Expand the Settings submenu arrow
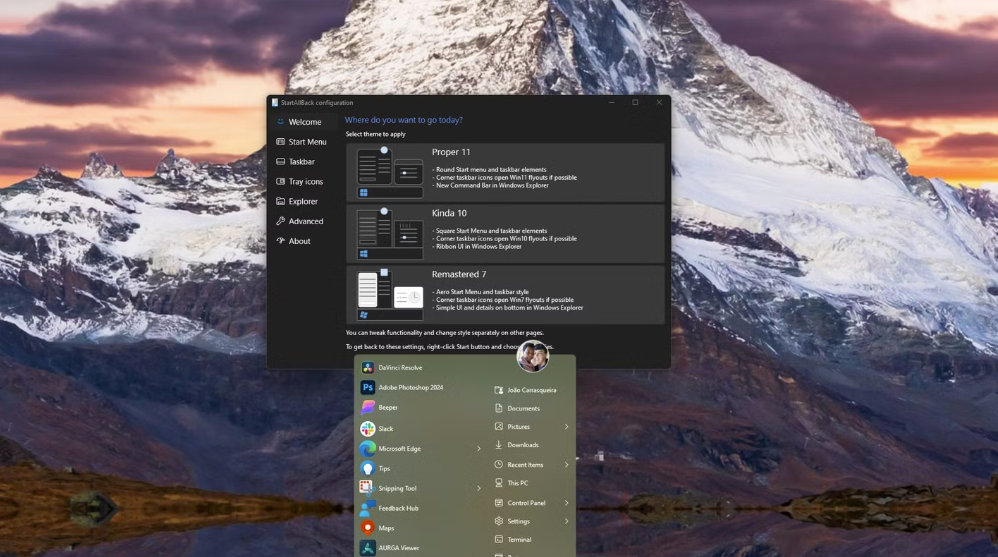 [x=566, y=521]
